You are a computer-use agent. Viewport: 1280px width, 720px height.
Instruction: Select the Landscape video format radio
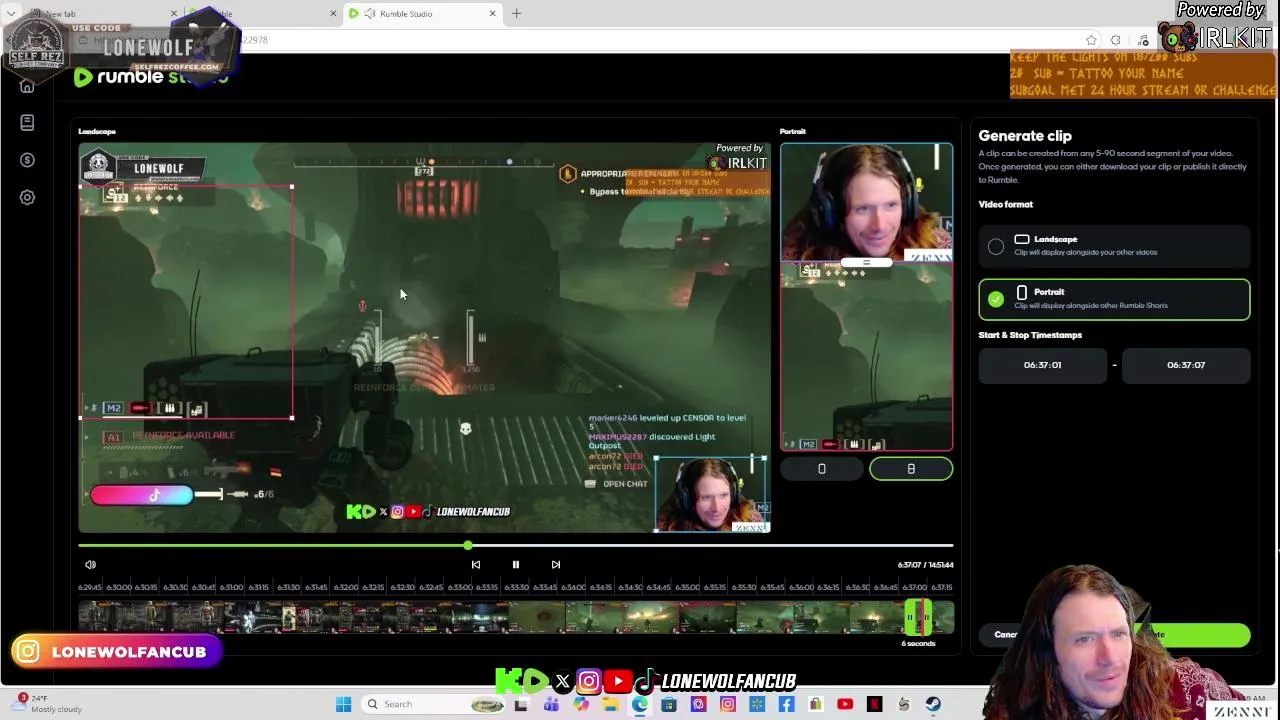[996, 246]
